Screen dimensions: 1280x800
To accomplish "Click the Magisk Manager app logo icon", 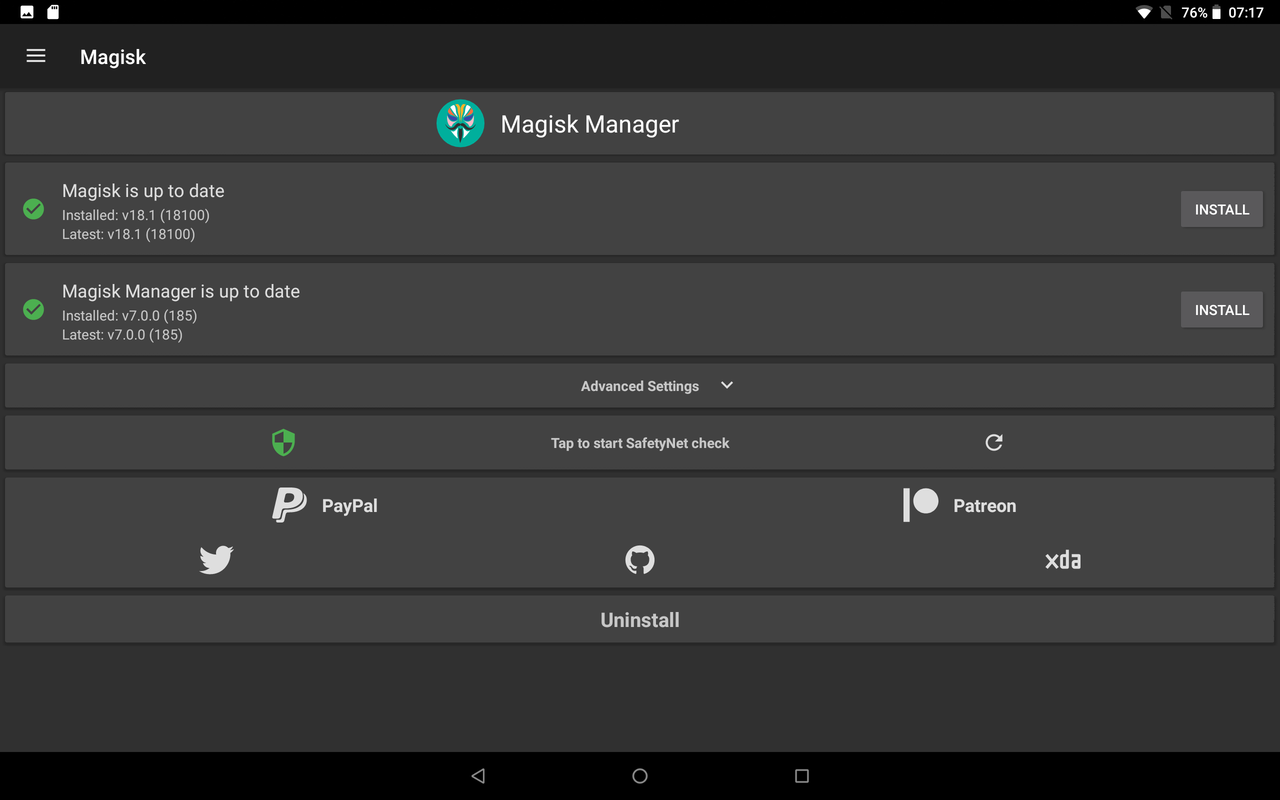I will [x=460, y=123].
